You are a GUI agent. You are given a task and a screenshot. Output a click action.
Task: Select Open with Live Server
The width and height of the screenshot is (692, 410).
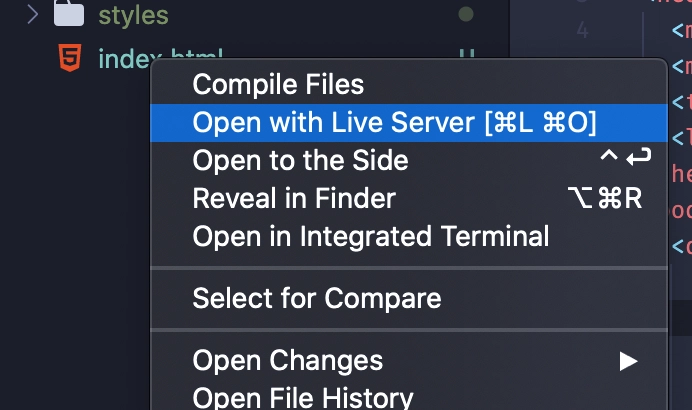[409, 123]
